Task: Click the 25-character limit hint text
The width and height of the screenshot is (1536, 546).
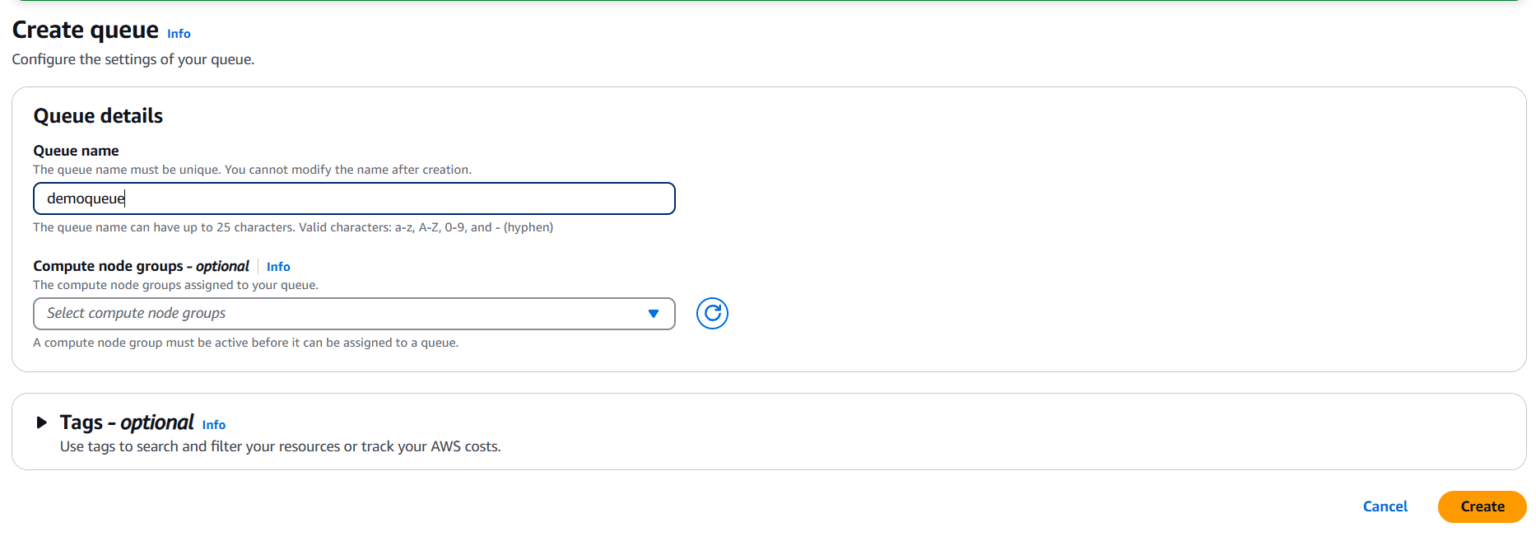Action: [293, 228]
